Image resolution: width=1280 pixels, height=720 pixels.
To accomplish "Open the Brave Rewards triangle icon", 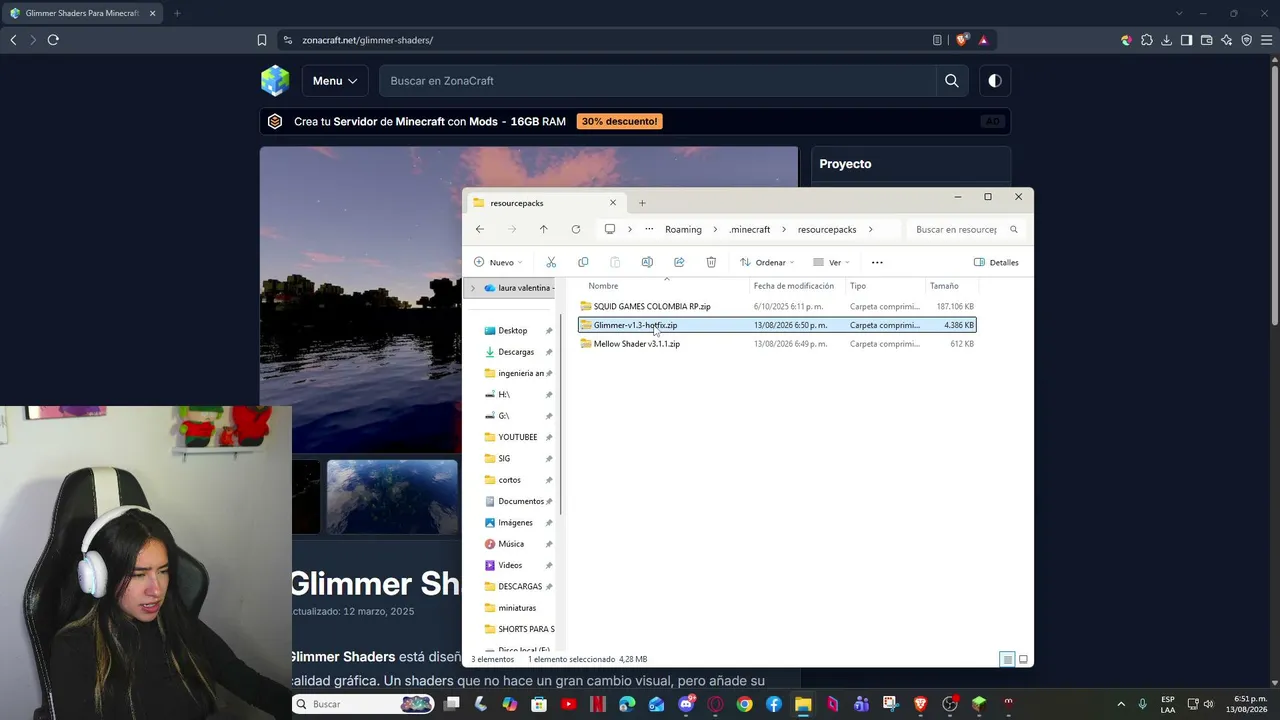I will coord(984,40).
